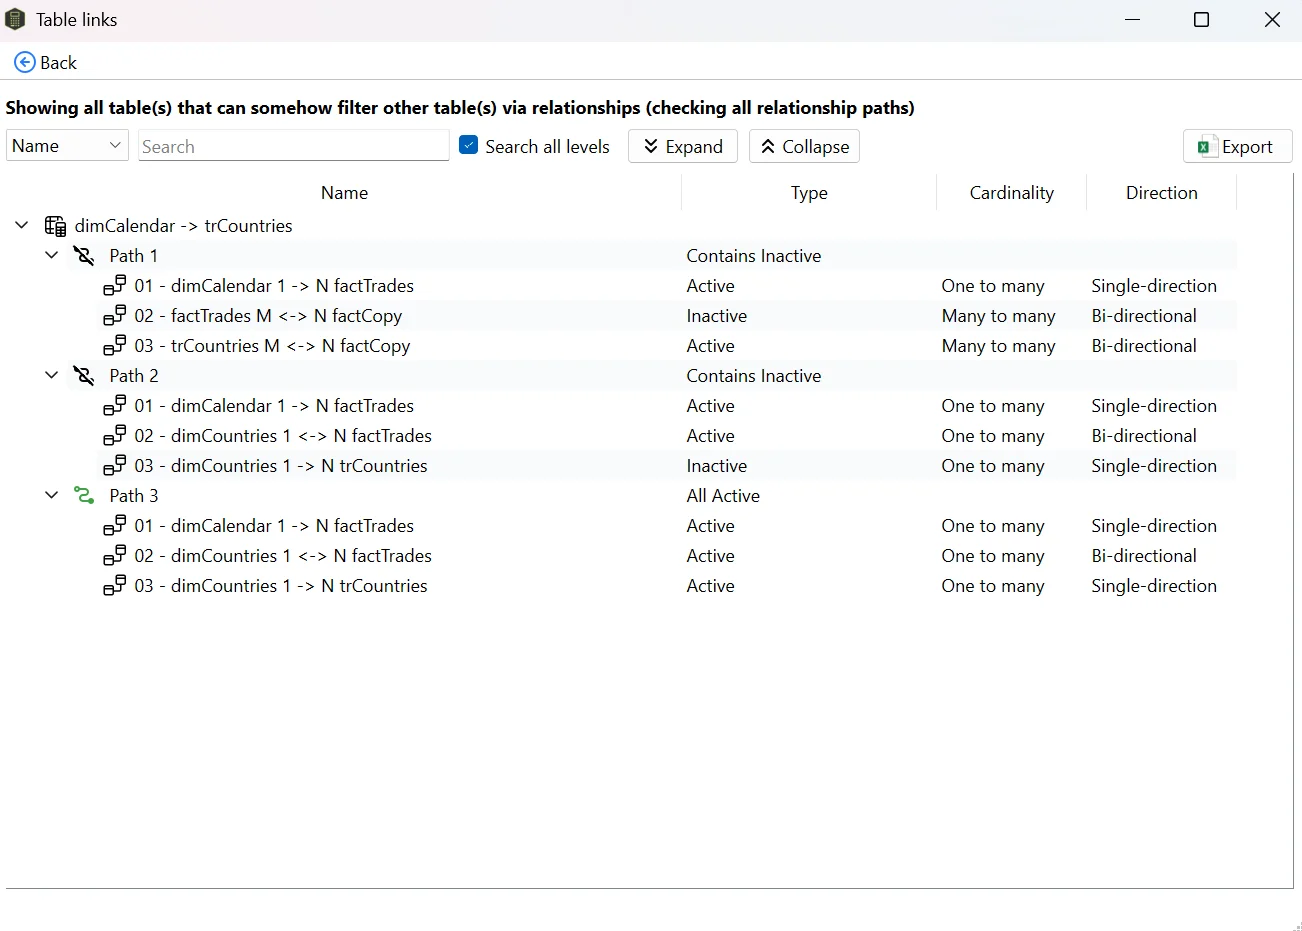
Task: Click the table icon beside dimCalendar -> trCountries
Action: [56, 226]
